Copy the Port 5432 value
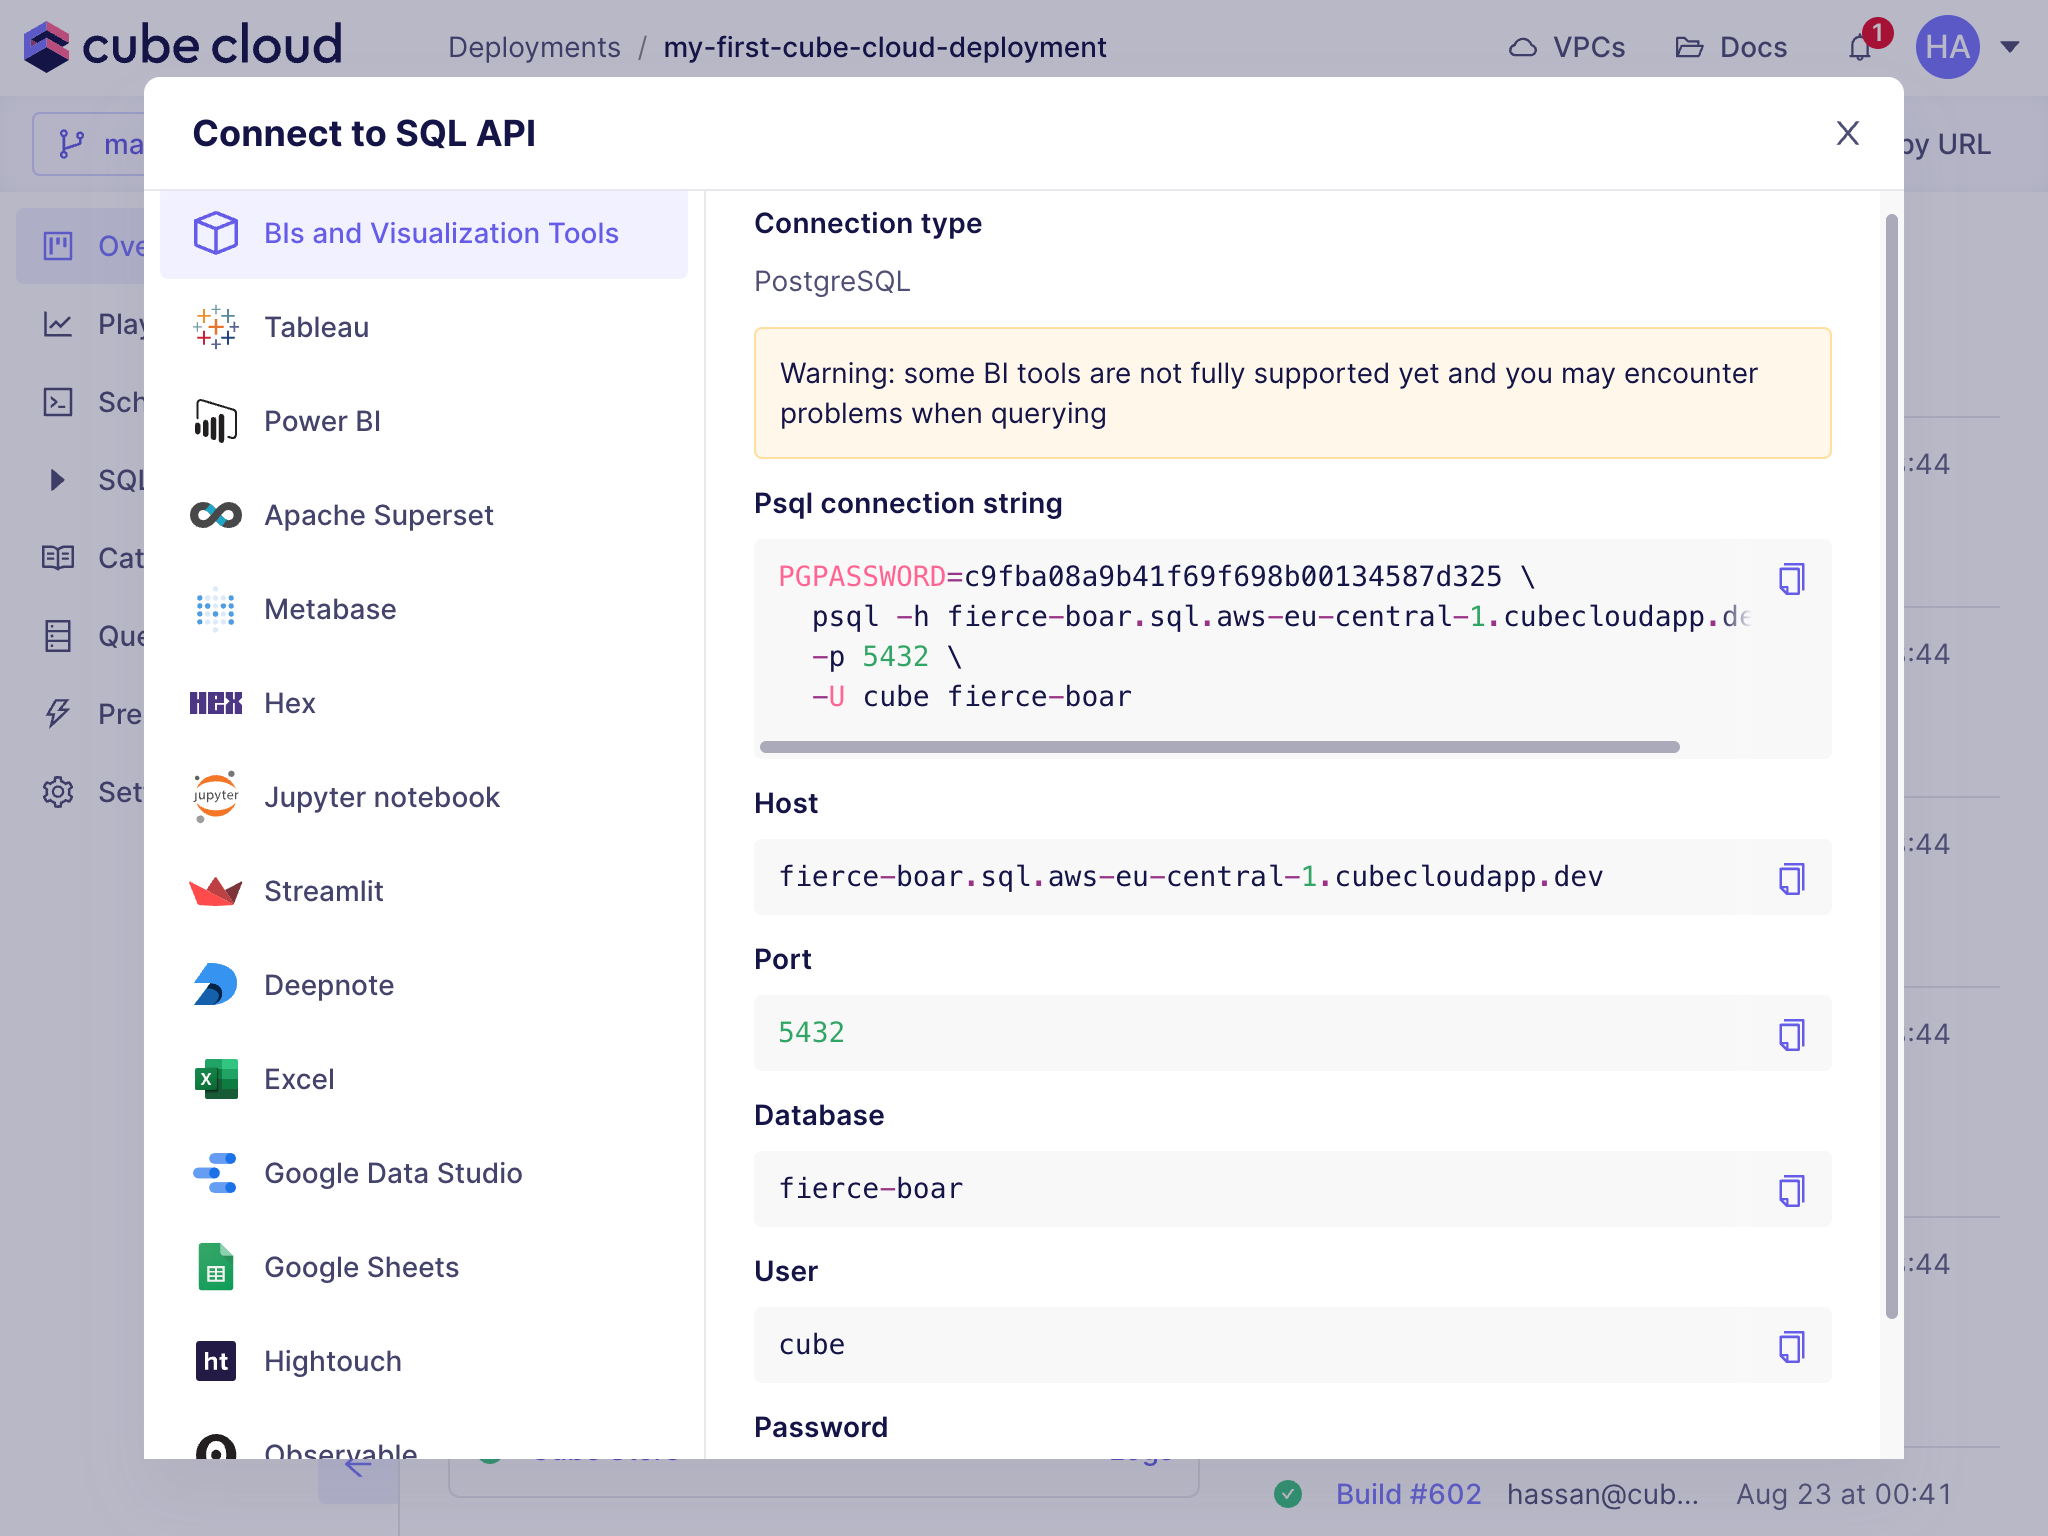This screenshot has height=1536, width=2048. (1791, 1034)
